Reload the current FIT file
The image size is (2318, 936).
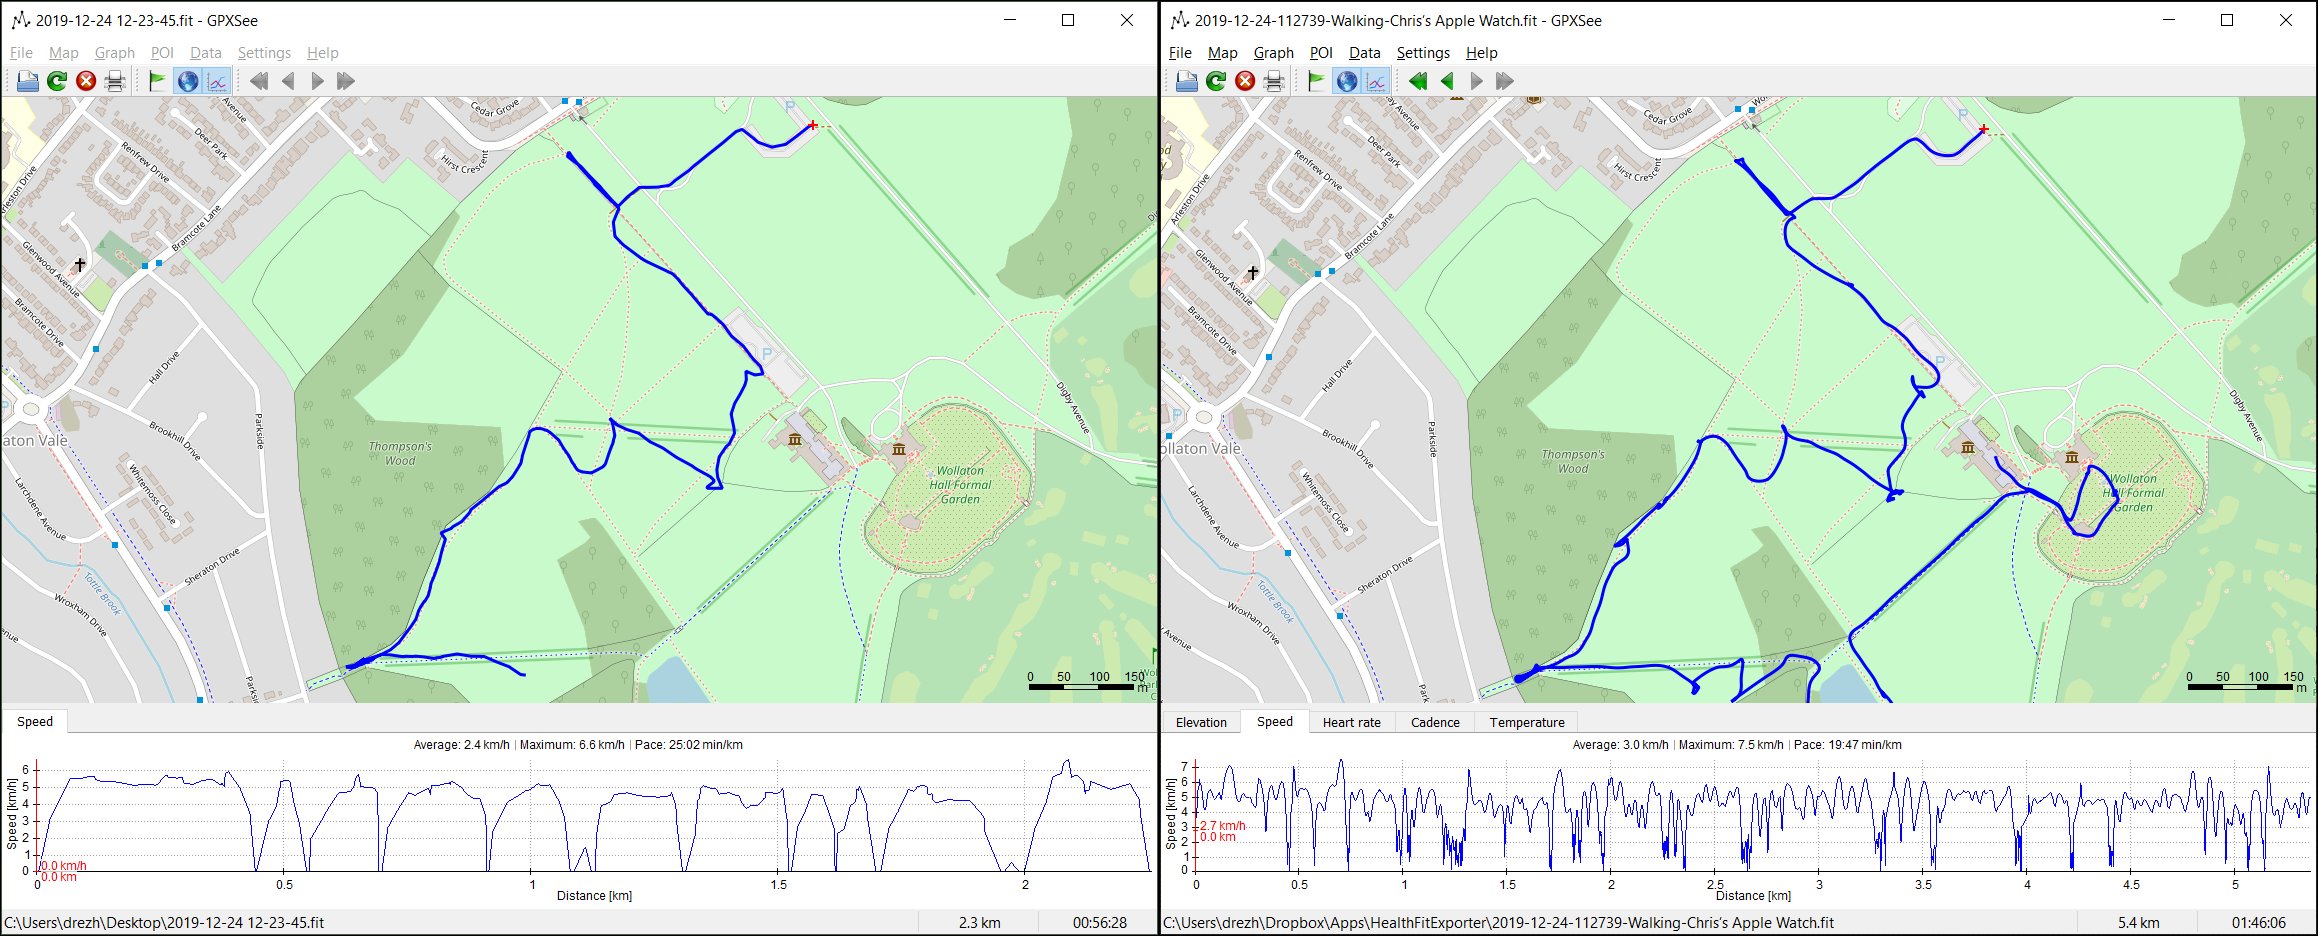[57, 81]
